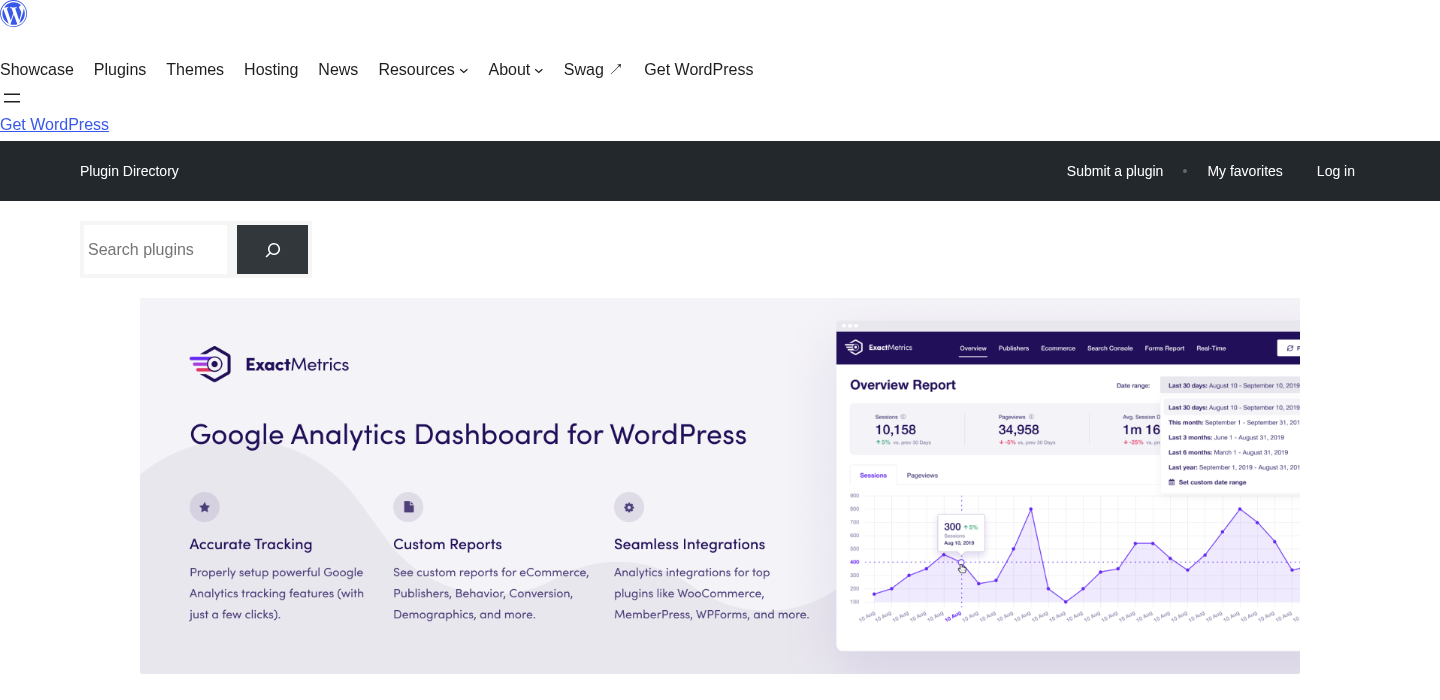
Task: Click the 300 chart tooltip
Action: tap(961, 533)
